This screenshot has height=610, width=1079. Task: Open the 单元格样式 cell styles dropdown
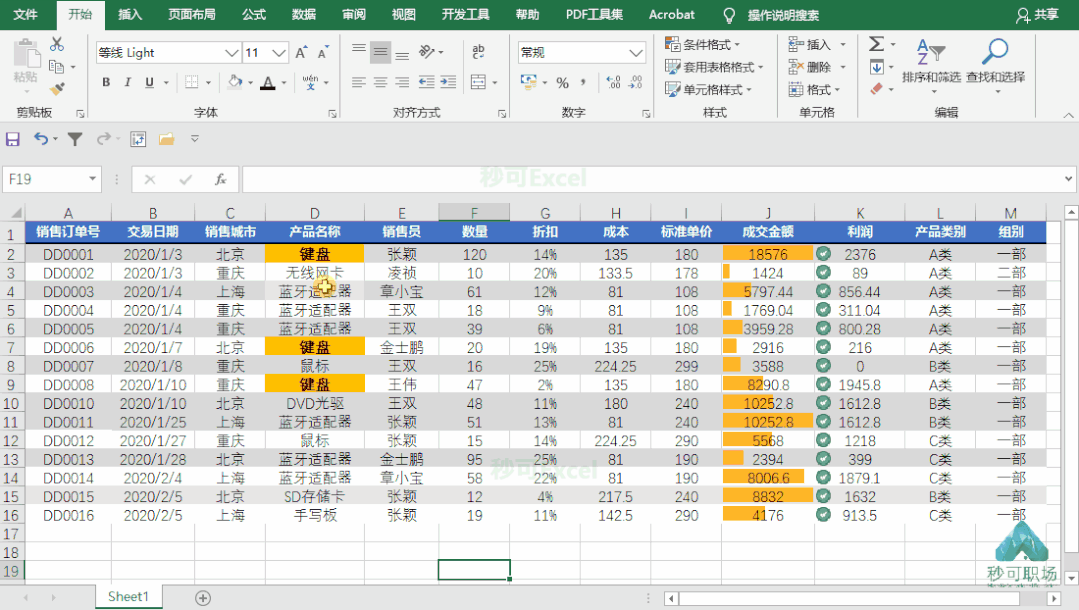(x=708, y=90)
